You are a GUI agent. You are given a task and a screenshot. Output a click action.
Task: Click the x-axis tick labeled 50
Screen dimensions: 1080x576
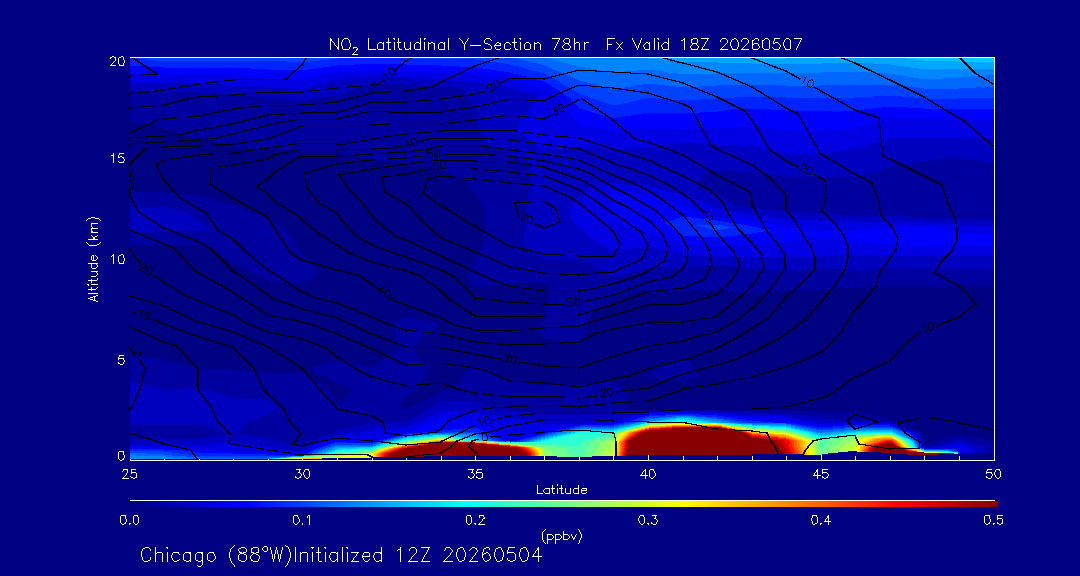click(x=993, y=474)
